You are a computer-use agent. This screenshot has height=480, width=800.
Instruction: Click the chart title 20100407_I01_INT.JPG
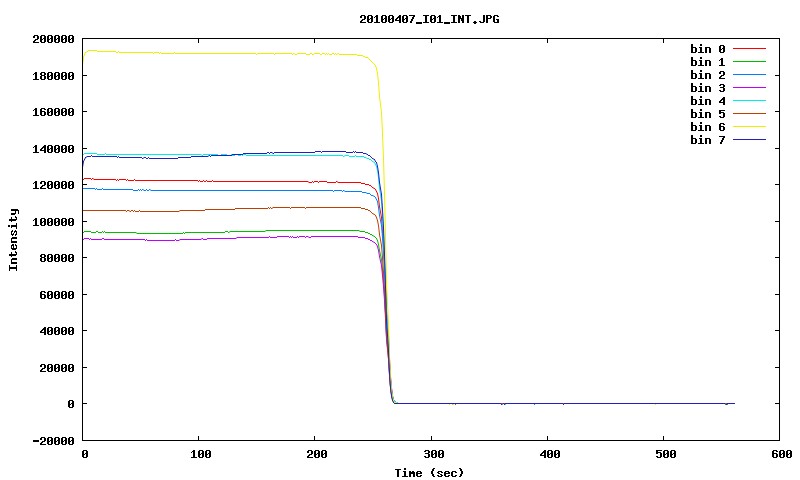[x=429, y=19]
